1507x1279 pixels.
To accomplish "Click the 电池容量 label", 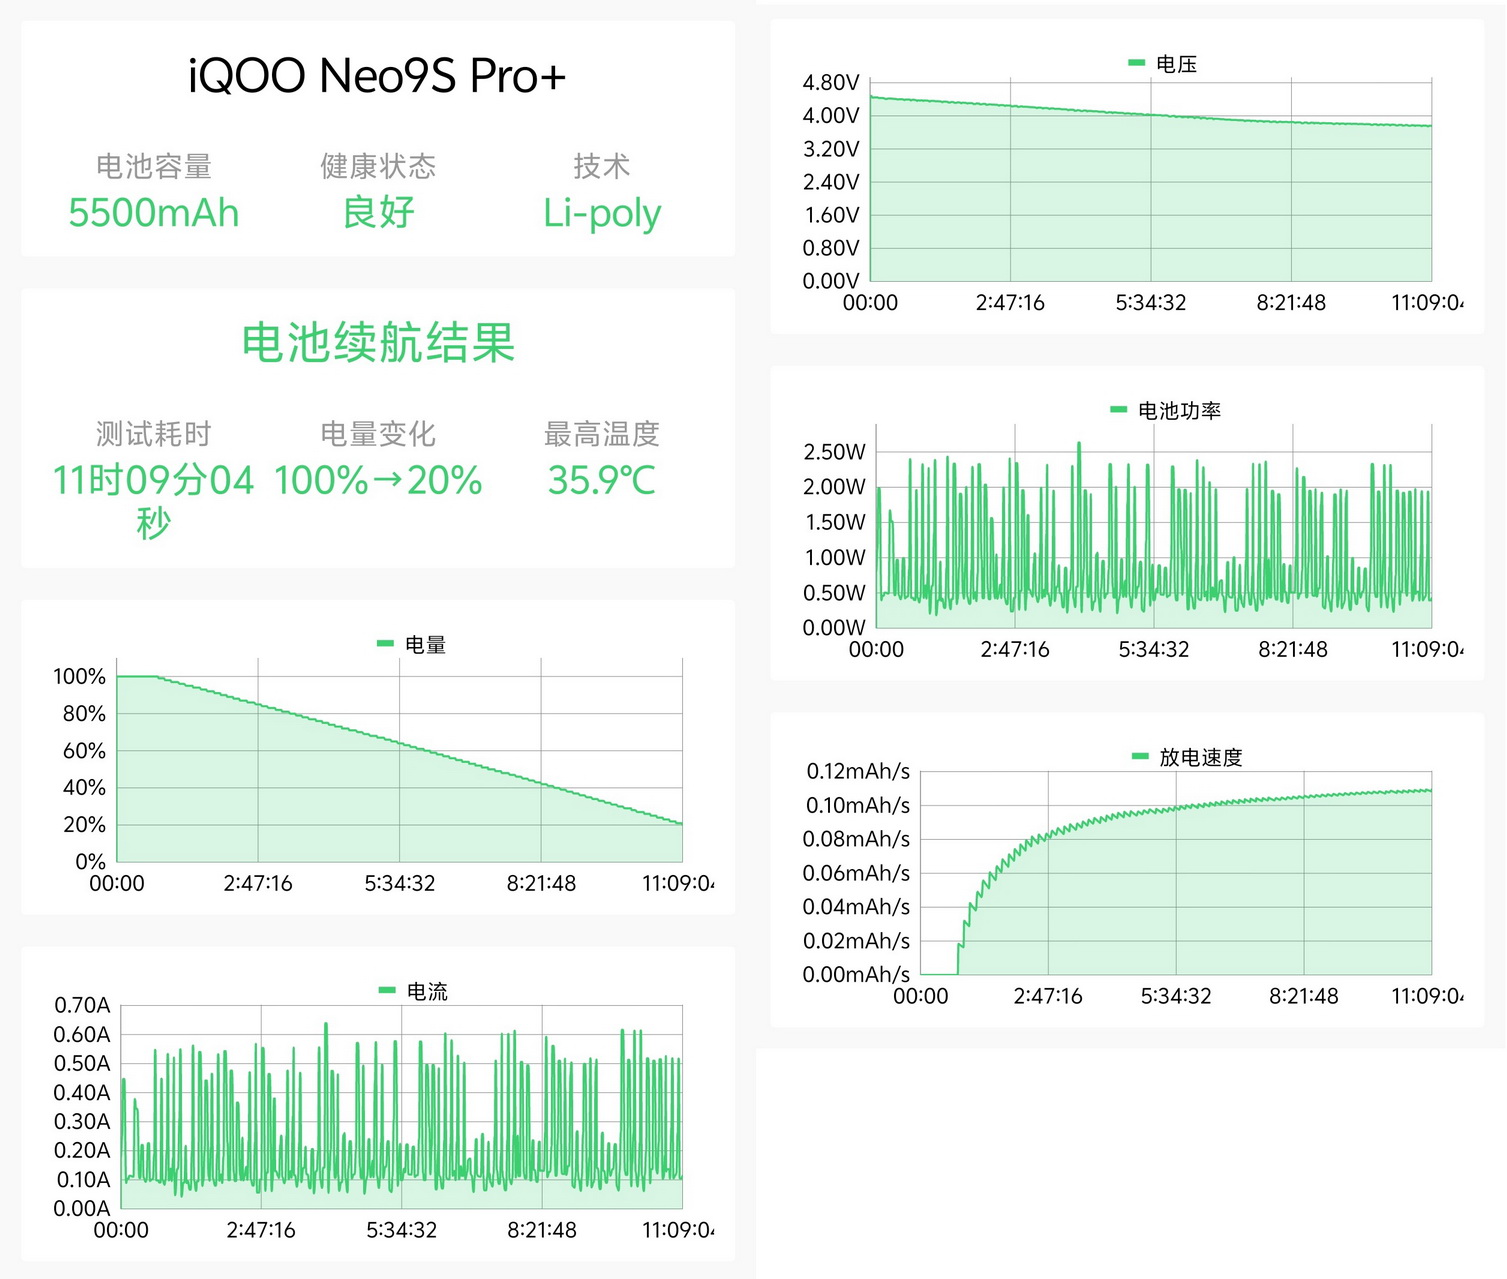I will [x=154, y=166].
